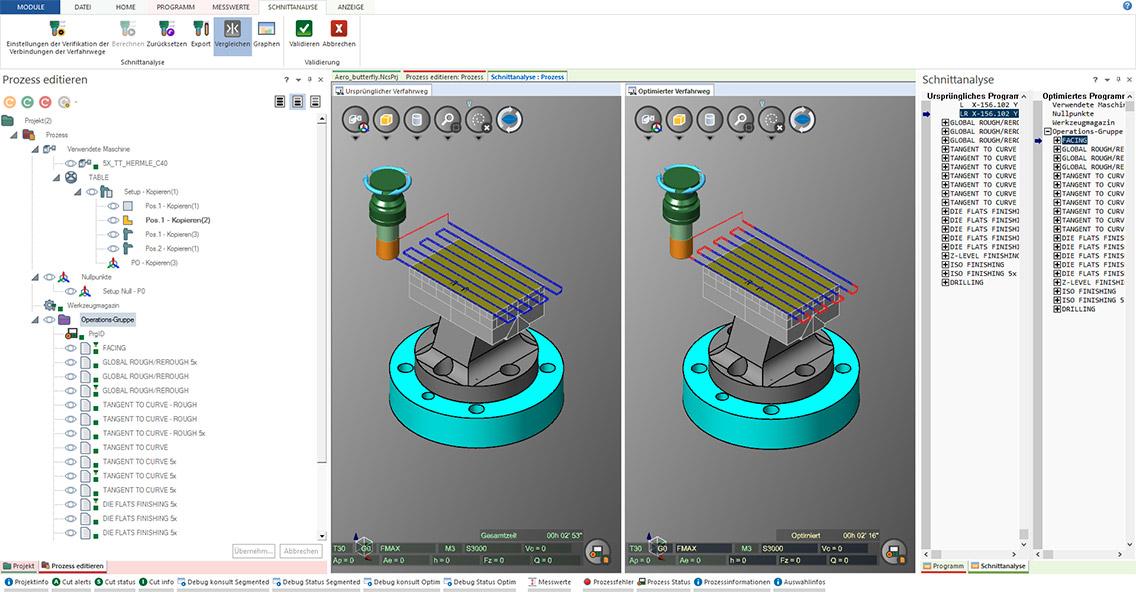Collapse Operations-Gruppe in Optimiertes Programm list

1047,132
